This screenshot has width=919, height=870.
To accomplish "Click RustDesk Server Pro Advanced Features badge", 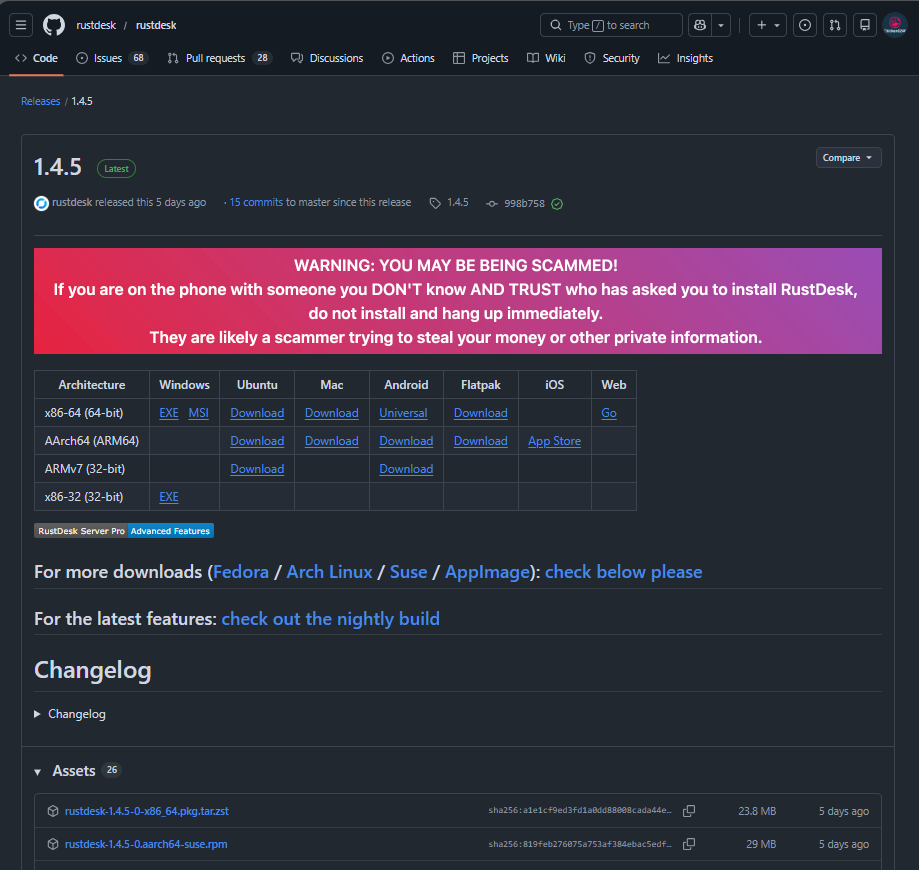I will tap(124, 531).
